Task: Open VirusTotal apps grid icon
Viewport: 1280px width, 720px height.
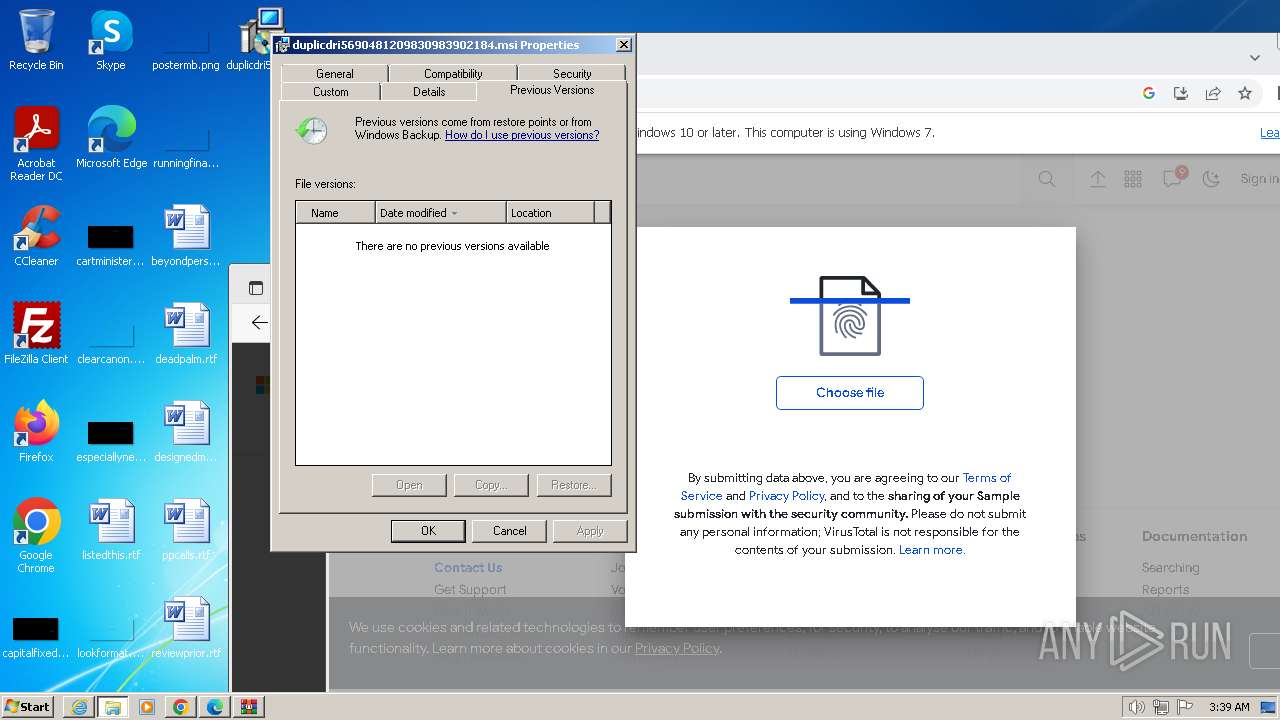Action: pos(1133,179)
